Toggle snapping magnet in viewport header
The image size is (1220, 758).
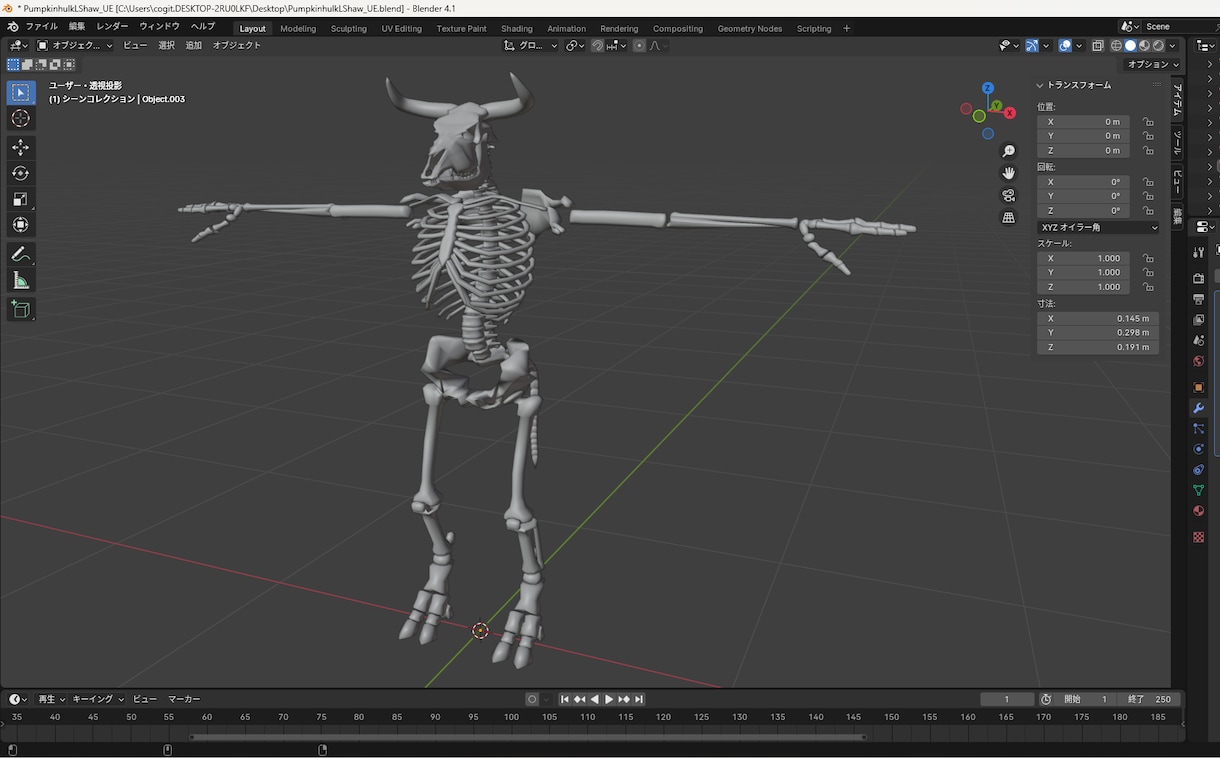pos(597,46)
